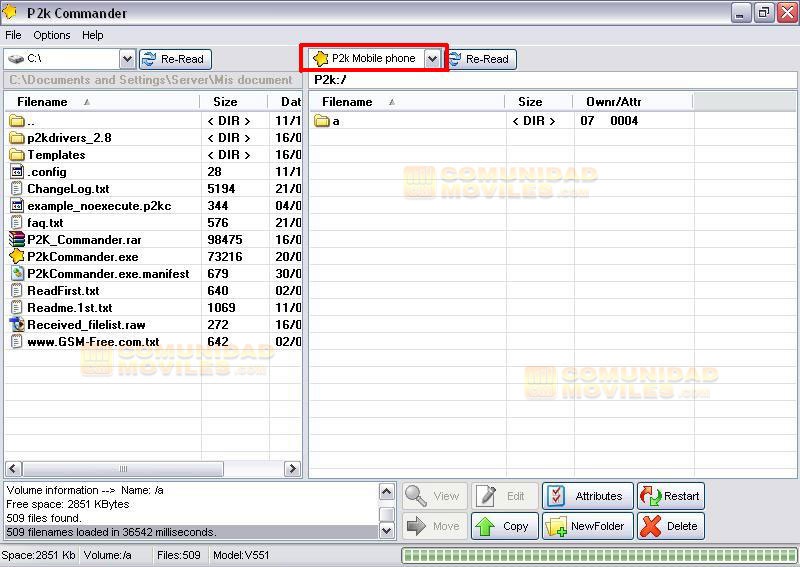Click the 'Volume information' log line
This screenshot has width=800, height=567.
click(85, 490)
